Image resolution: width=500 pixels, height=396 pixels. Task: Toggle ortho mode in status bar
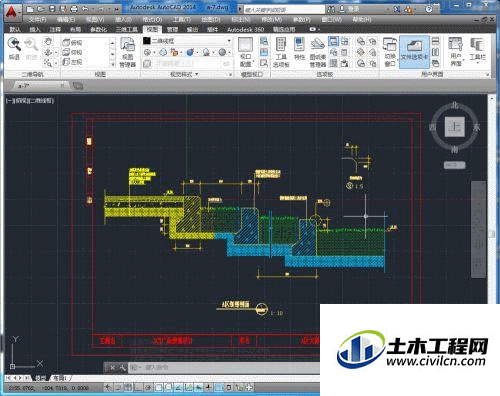tap(138, 388)
